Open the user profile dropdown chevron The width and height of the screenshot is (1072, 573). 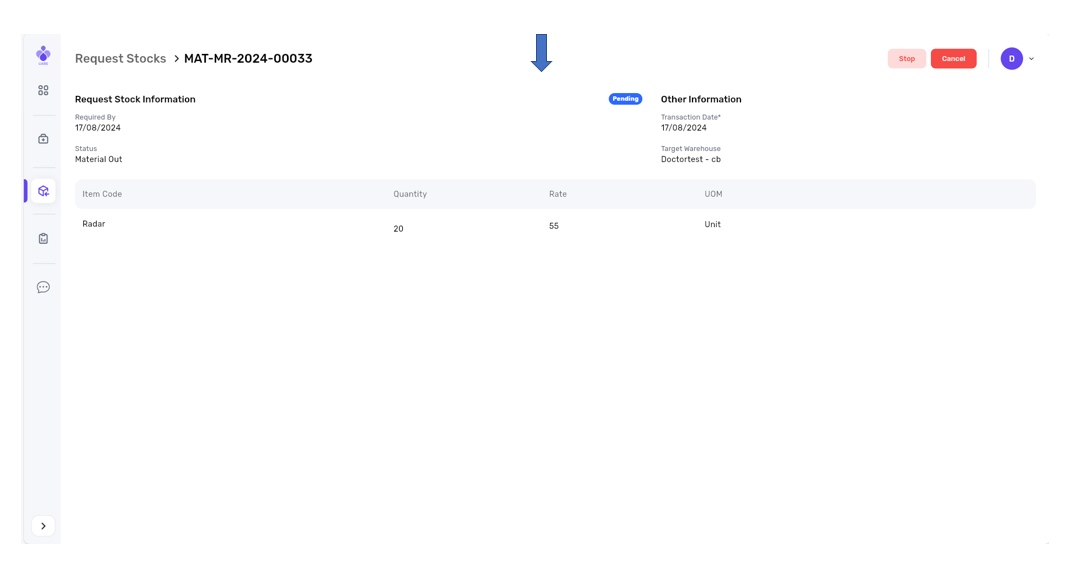pos(1032,59)
